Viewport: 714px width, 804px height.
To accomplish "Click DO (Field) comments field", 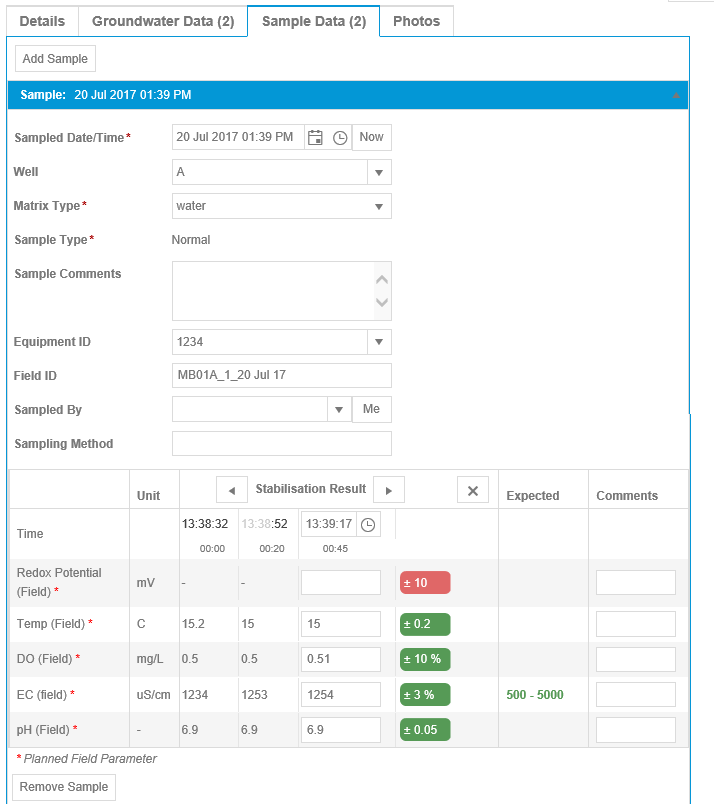I will tap(636, 659).
